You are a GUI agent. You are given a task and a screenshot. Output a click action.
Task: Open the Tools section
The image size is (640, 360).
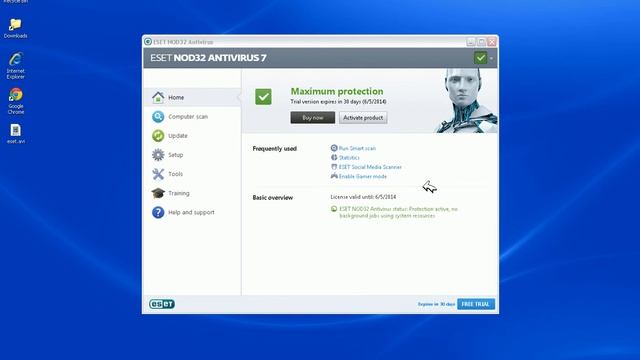click(x=192, y=174)
